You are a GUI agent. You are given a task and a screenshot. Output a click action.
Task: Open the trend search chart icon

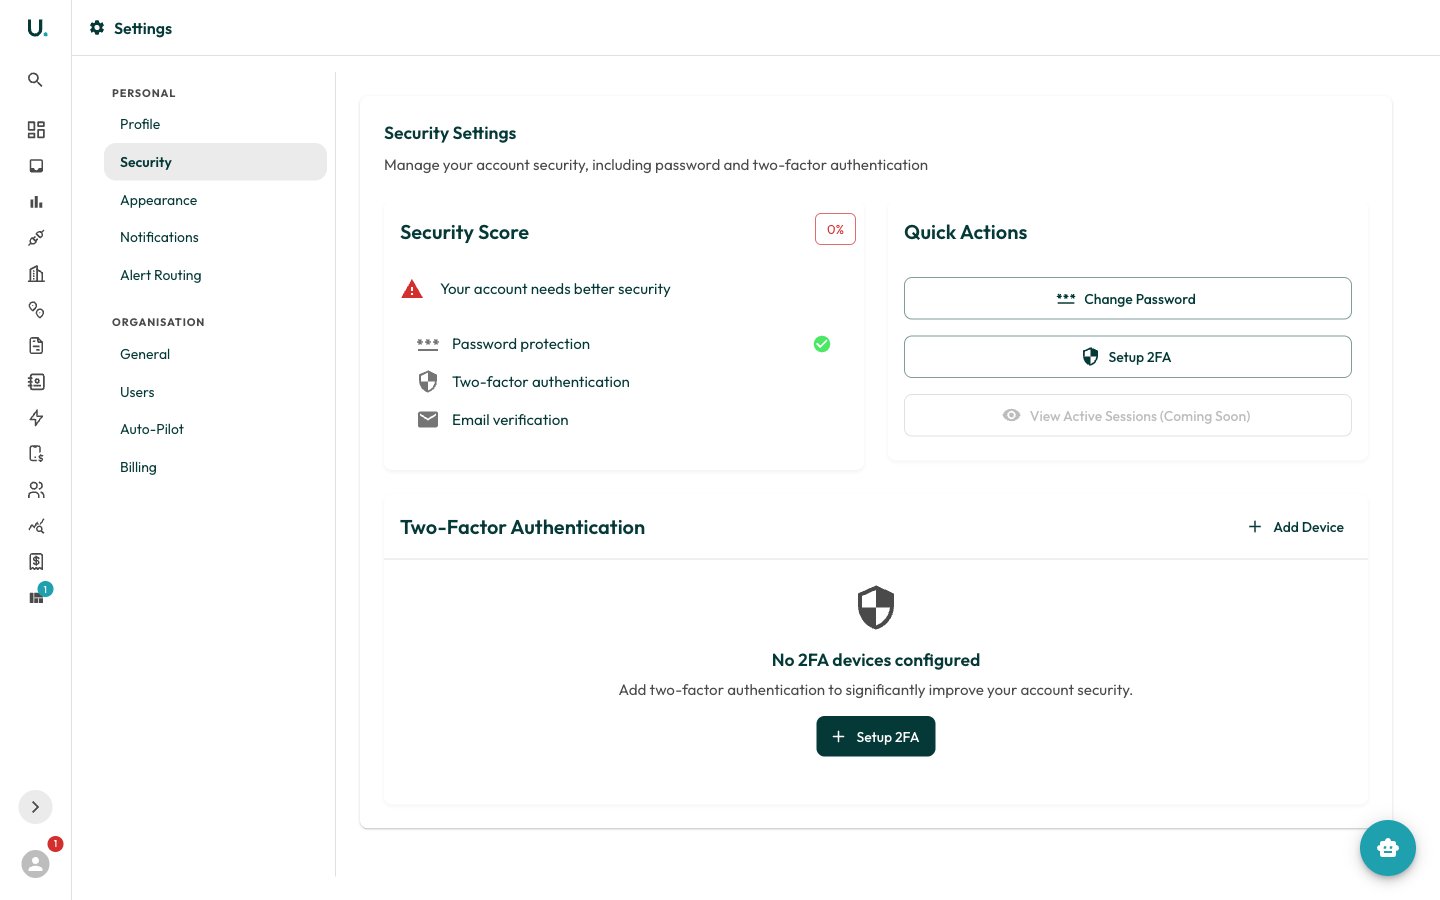[x=36, y=526]
